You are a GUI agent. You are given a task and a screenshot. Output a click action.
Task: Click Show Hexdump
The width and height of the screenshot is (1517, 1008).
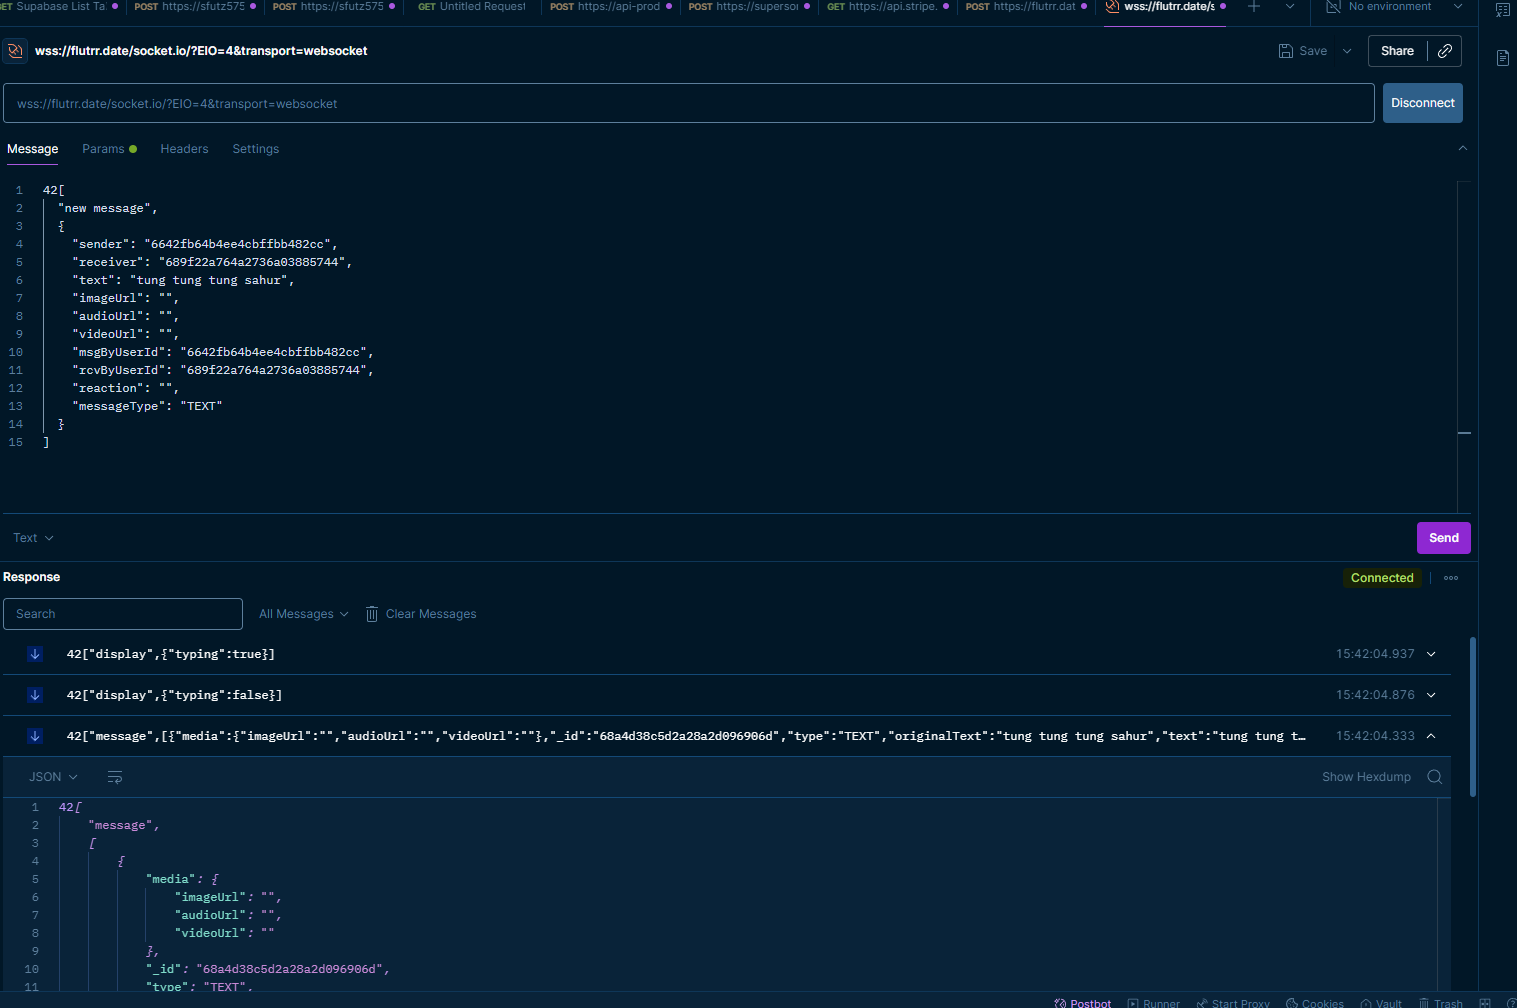(1366, 777)
